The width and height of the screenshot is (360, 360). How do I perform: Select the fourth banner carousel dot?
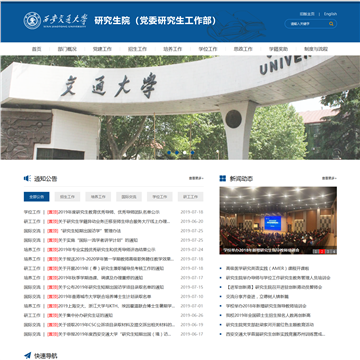[x=192, y=153]
